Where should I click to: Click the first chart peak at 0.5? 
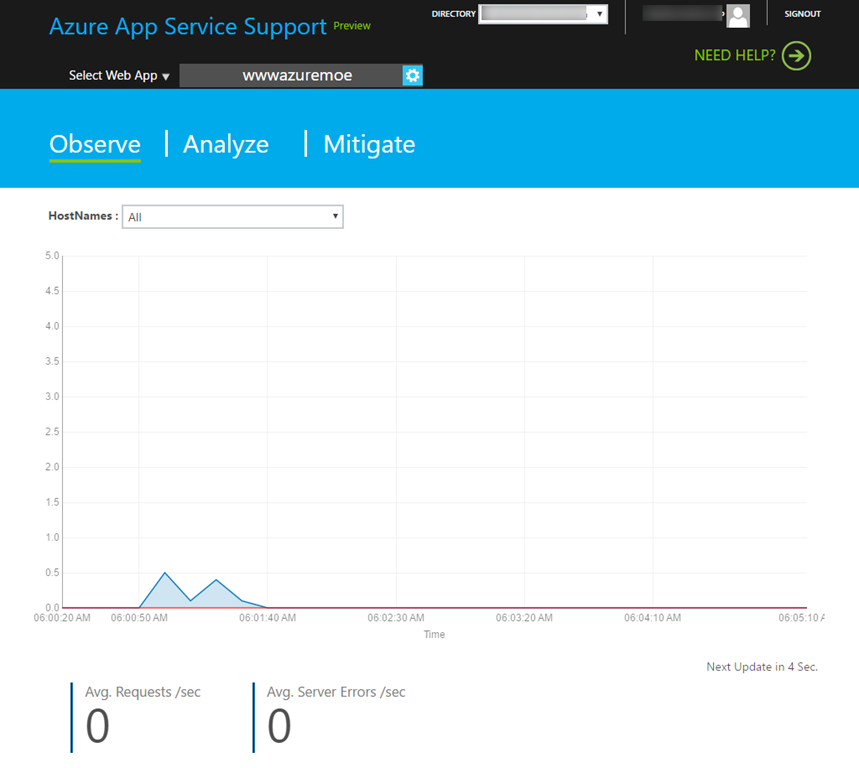165,573
